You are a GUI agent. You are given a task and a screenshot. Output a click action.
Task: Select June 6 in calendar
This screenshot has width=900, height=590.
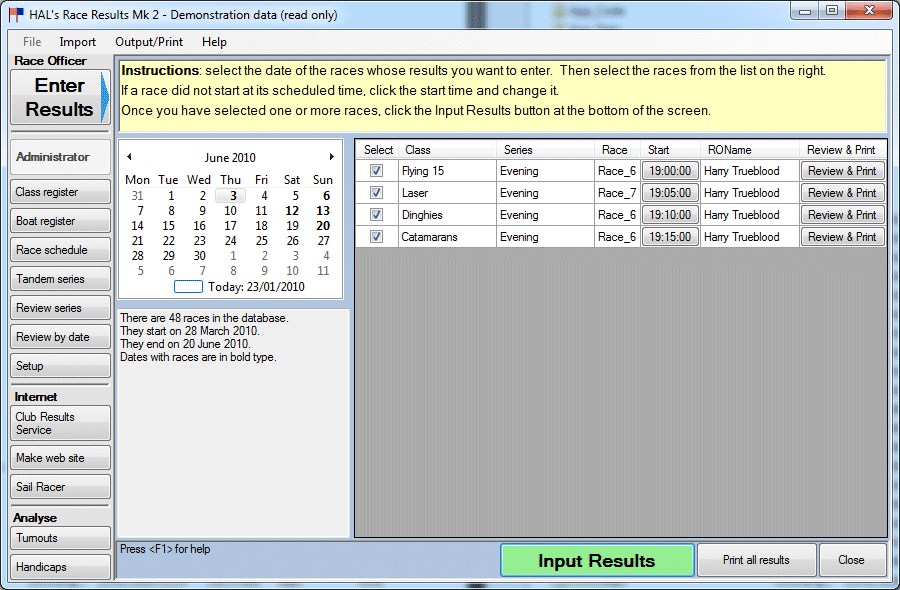pos(326,196)
